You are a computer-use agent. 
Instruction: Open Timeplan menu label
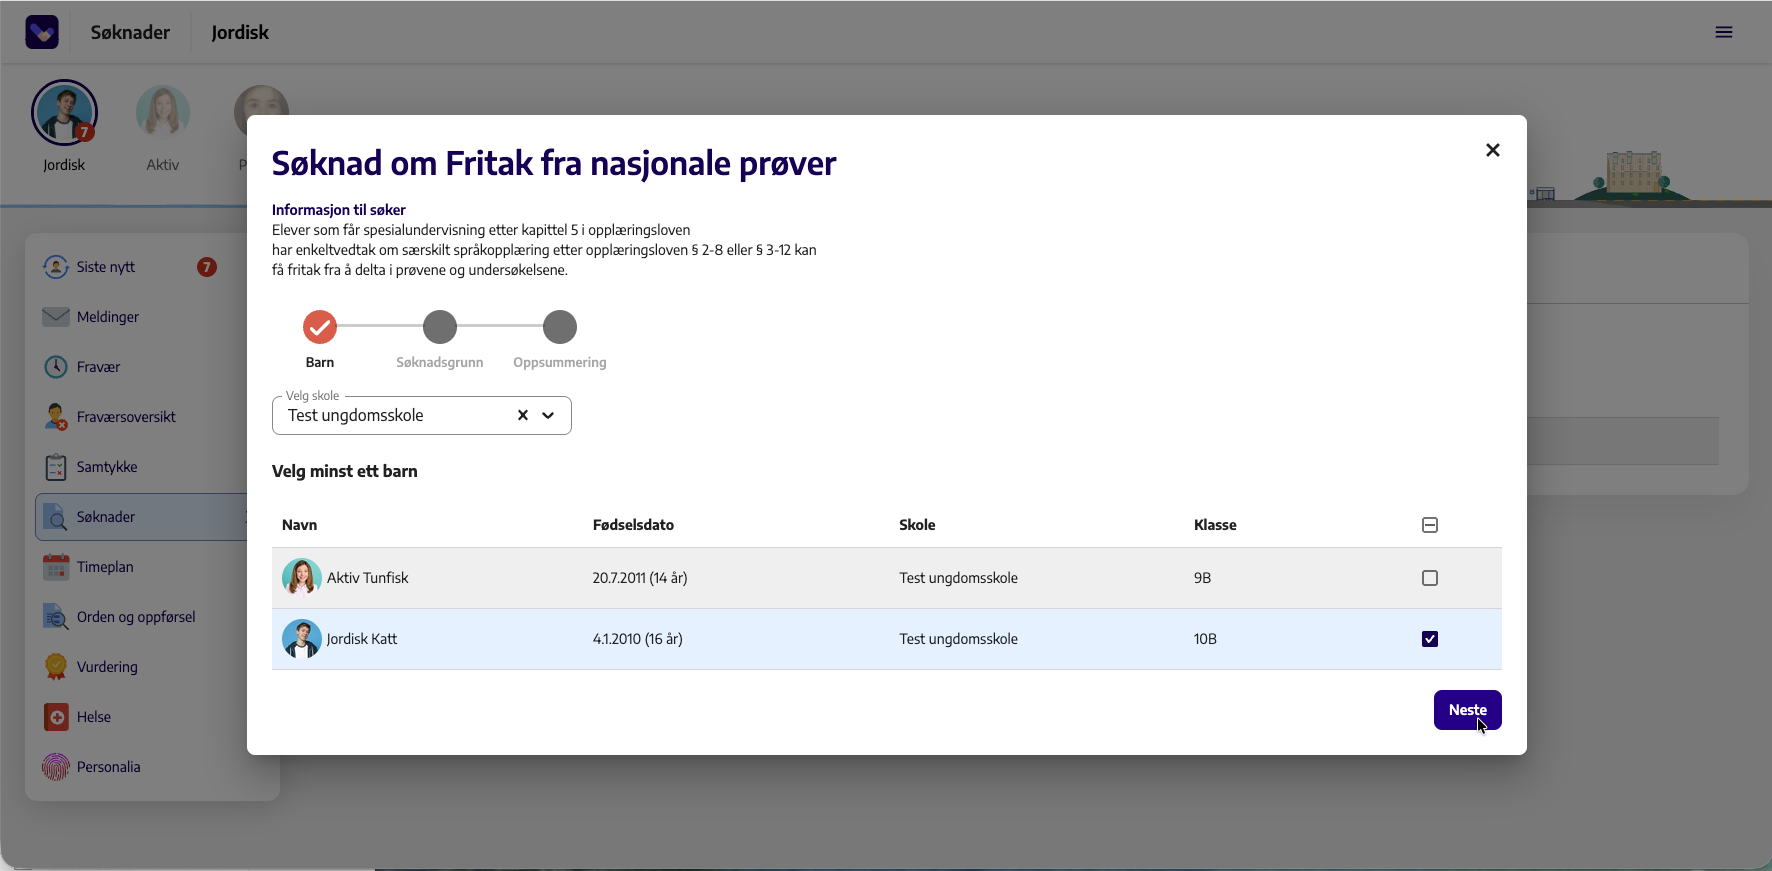(105, 567)
